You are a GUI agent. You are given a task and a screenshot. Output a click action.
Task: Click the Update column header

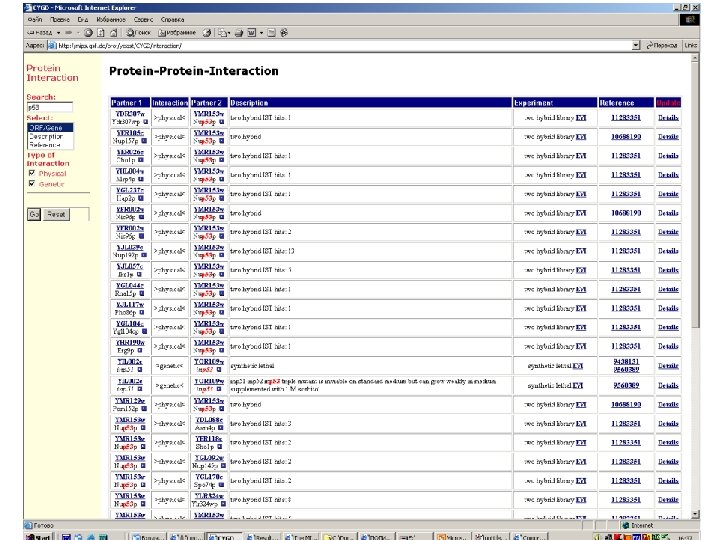click(668, 103)
